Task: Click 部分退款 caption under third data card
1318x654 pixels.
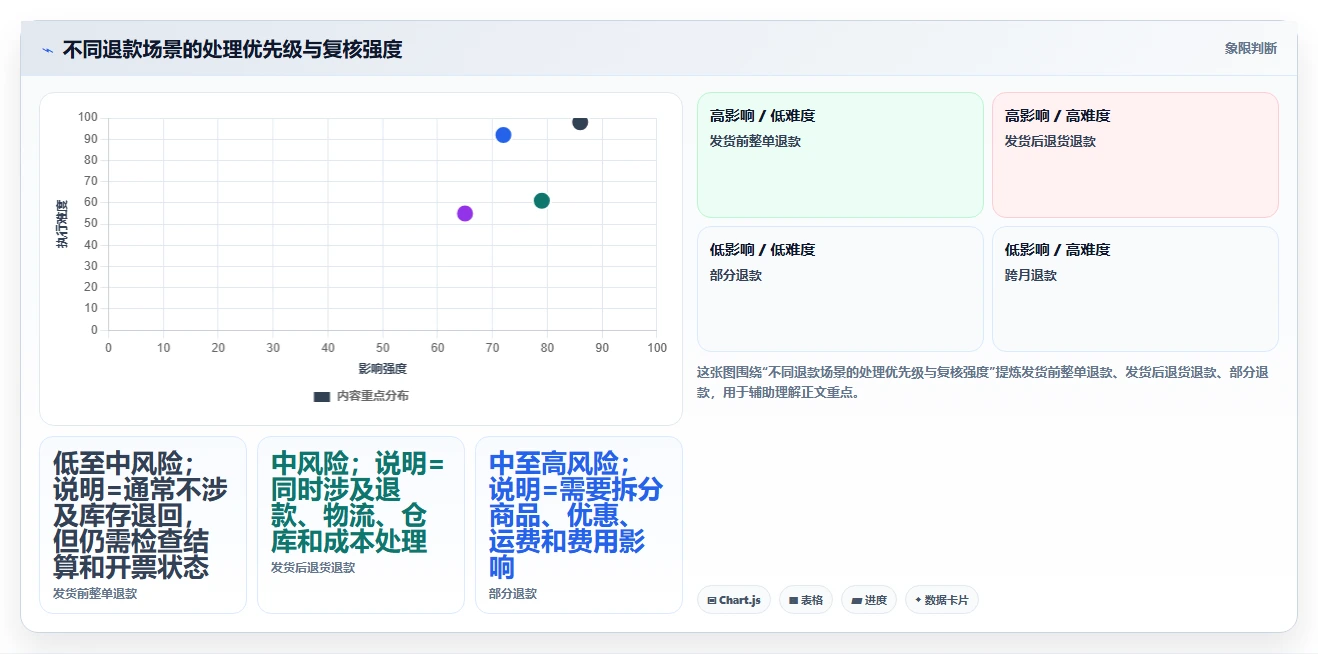Action: (513, 594)
